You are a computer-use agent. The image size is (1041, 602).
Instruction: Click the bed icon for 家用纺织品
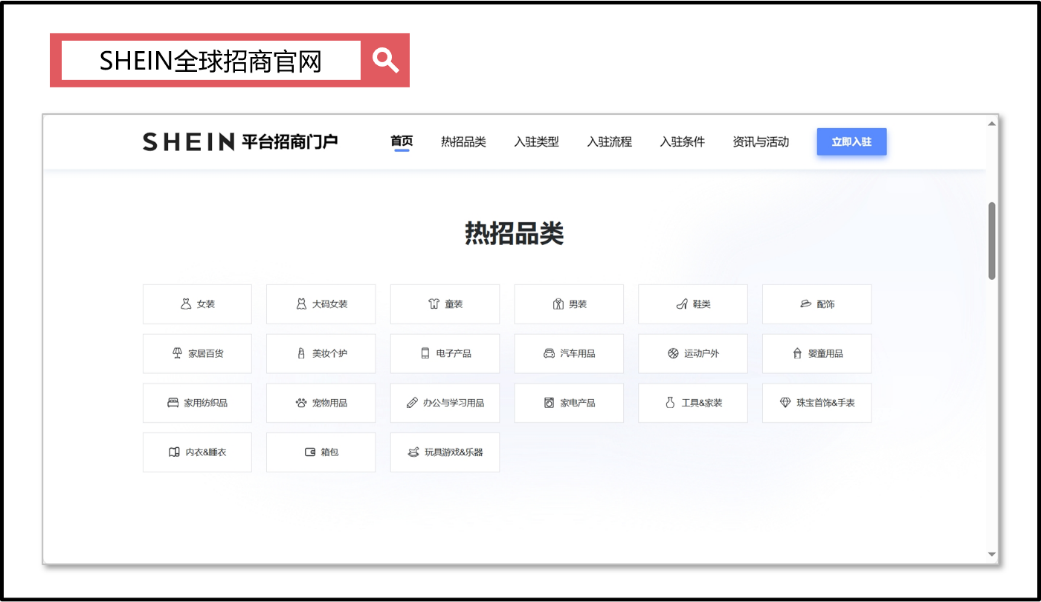(x=173, y=402)
